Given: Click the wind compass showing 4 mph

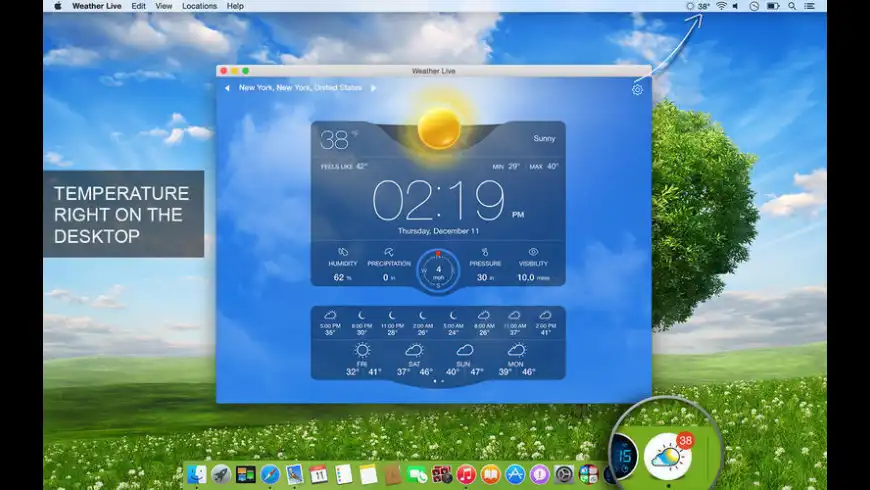Looking at the screenshot, I should 438,271.
